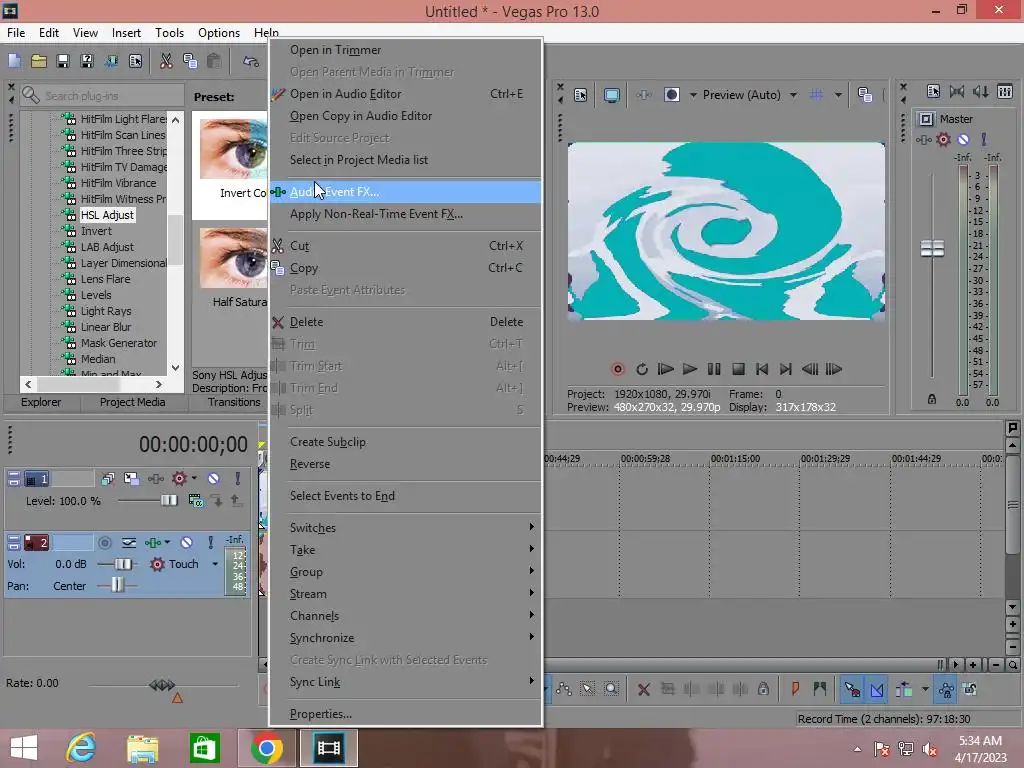This screenshot has height=768, width=1024.
Task: Switch to the Explorer tab
Action: 40,402
